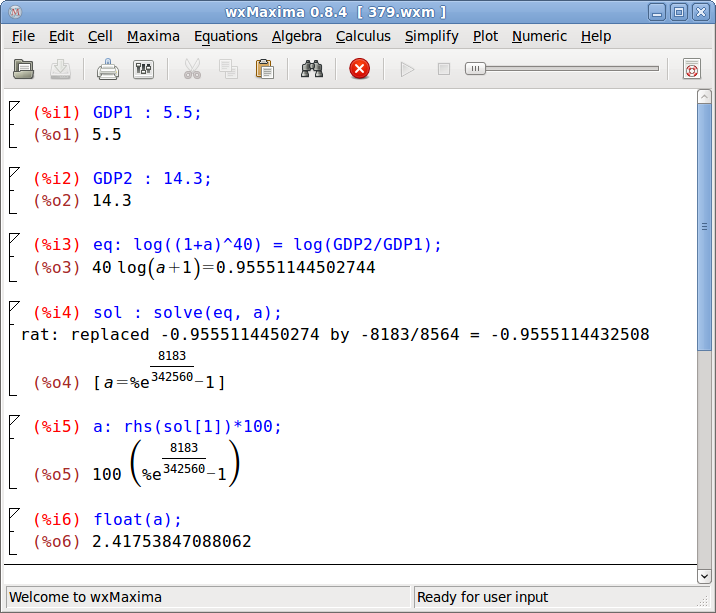Click input text 'GDP2 : 14.3;'

click(152, 178)
